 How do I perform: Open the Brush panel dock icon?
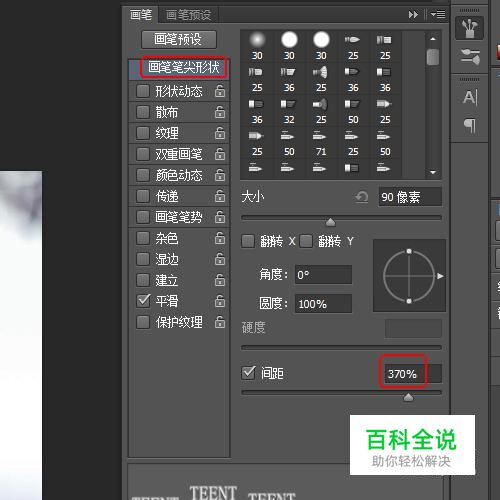pyautogui.click(x=469, y=28)
